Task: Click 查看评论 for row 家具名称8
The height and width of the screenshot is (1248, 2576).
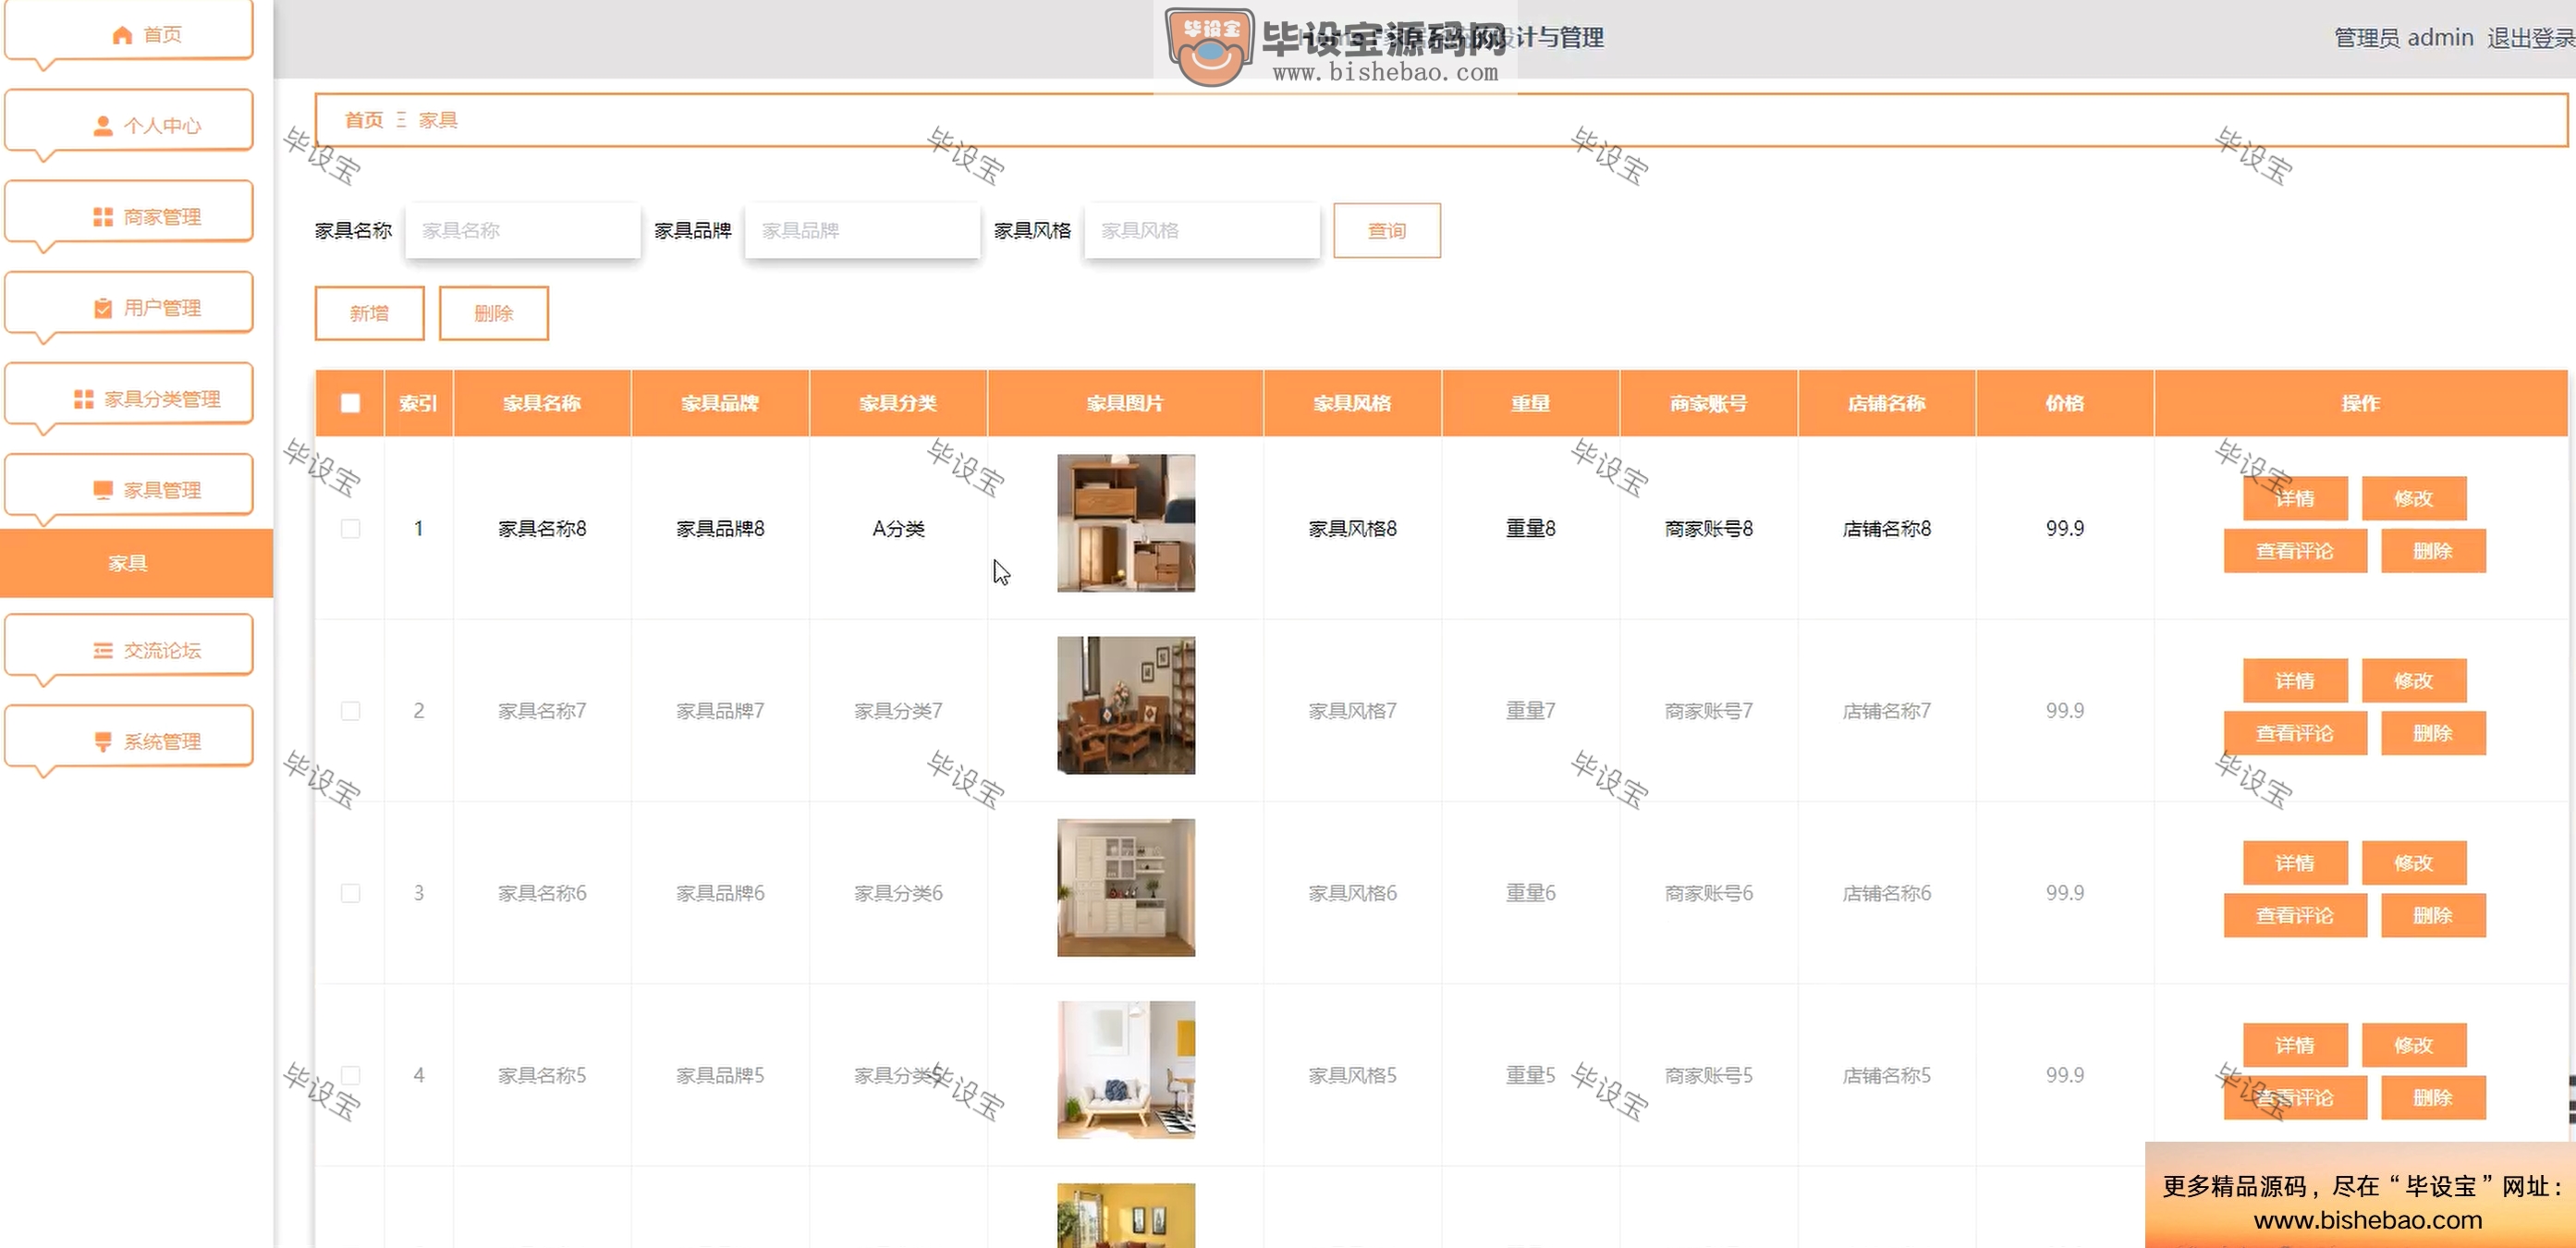Action: pos(2295,551)
